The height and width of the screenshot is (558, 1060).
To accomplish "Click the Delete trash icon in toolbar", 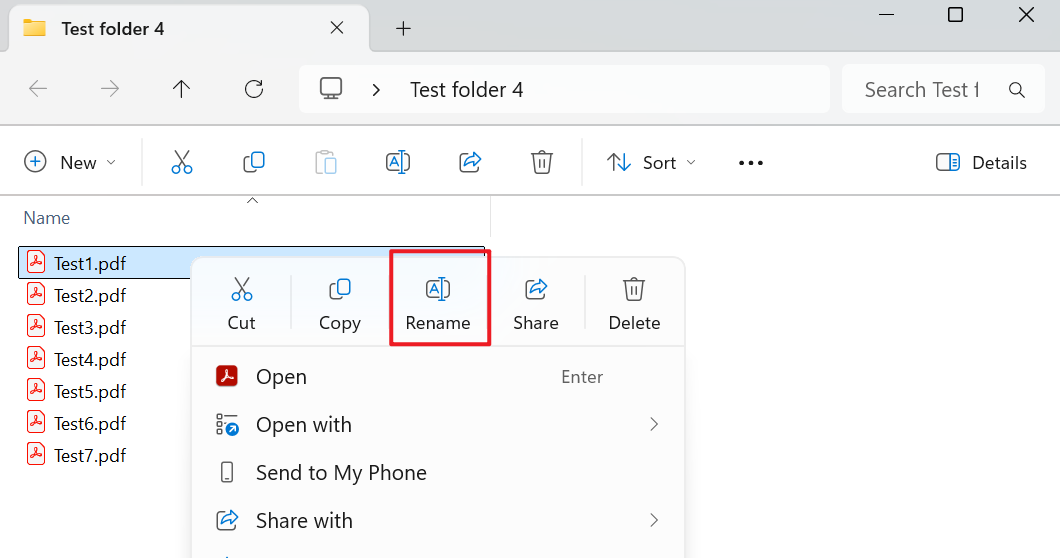I will (541, 162).
